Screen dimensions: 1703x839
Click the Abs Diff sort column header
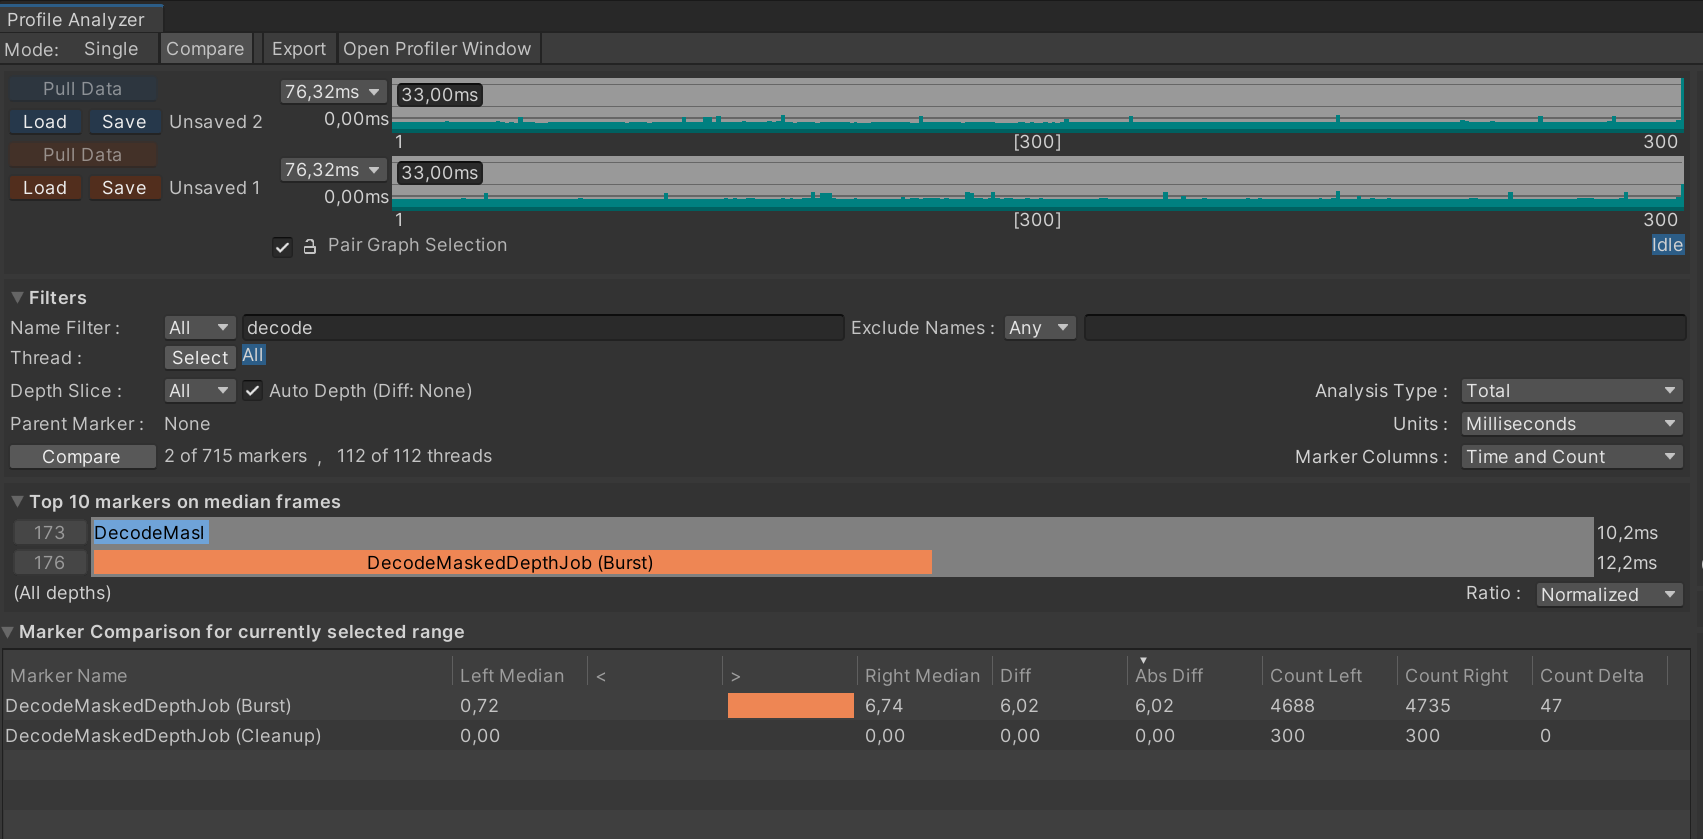(x=1168, y=676)
